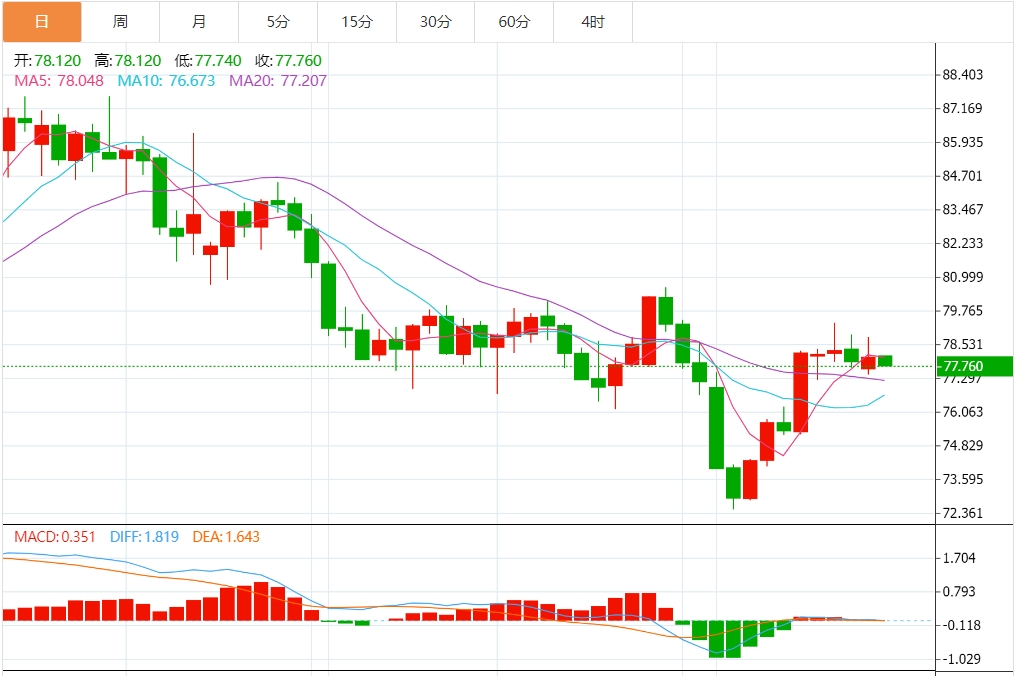Click the -0.118 MACD axis label
The height and width of the screenshot is (676, 1026).
[961, 626]
